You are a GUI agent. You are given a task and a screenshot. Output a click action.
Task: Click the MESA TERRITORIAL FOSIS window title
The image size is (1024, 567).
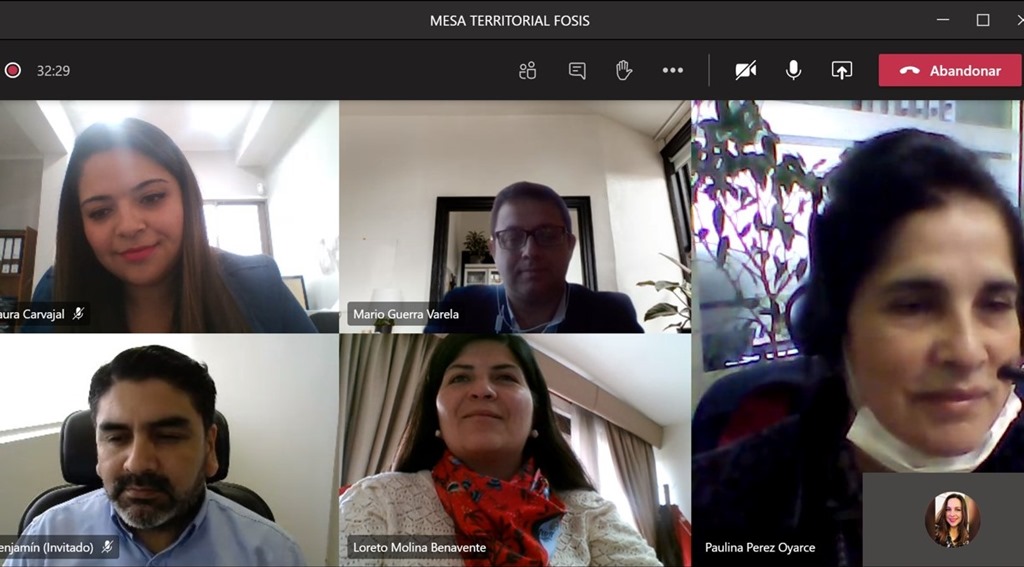click(509, 20)
